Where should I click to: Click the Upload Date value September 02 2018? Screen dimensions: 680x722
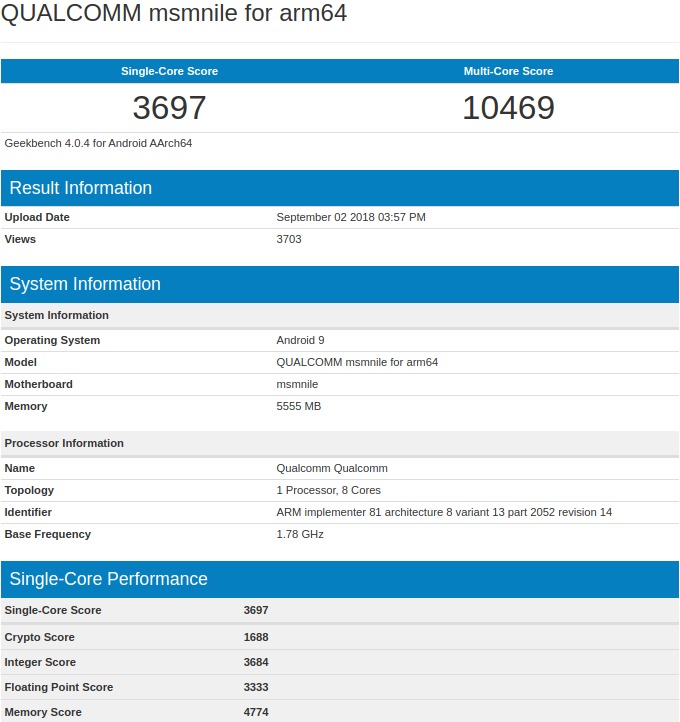click(x=351, y=217)
